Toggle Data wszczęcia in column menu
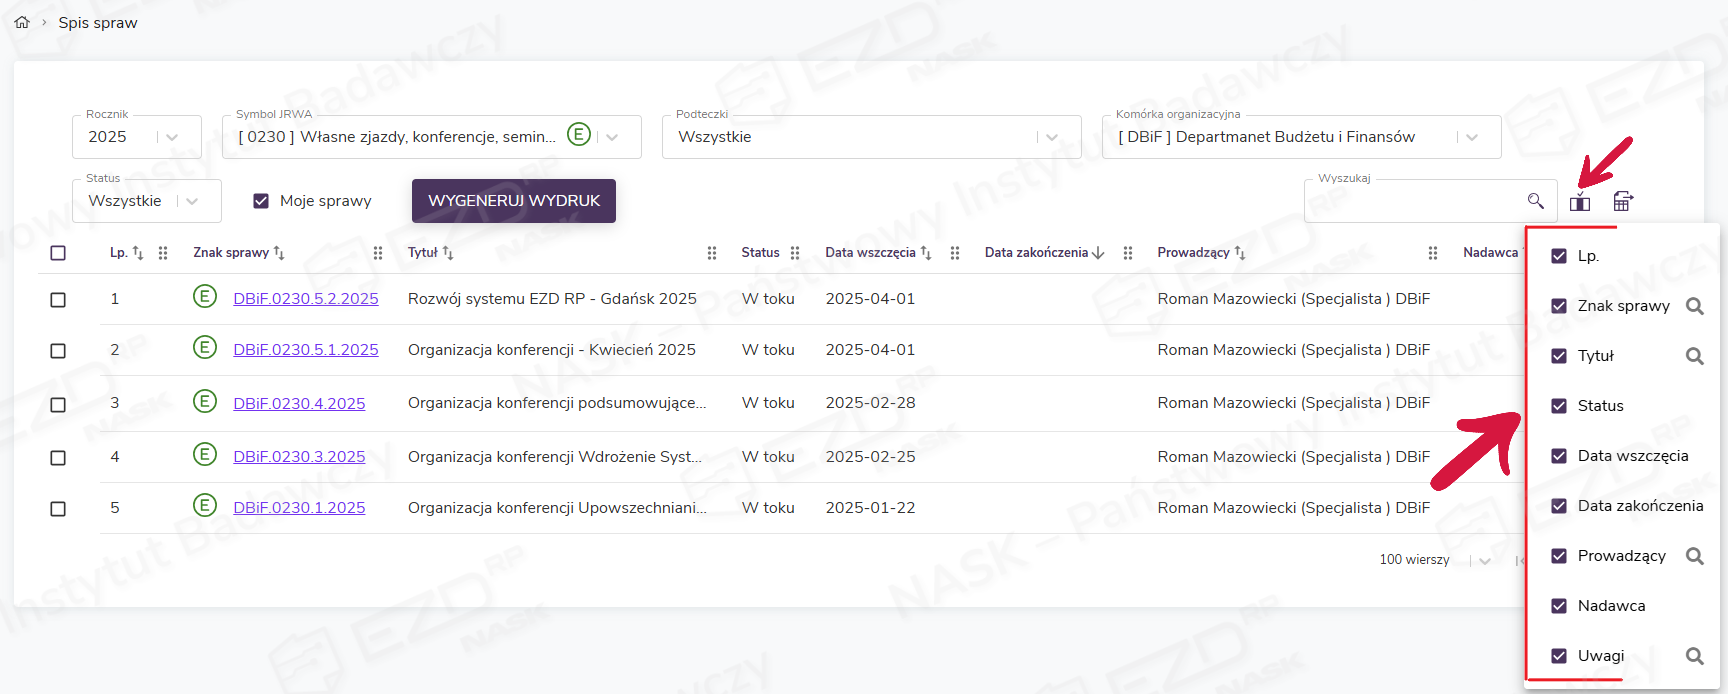The width and height of the screenshot is (1728, 694). (x=1559, y=456)
